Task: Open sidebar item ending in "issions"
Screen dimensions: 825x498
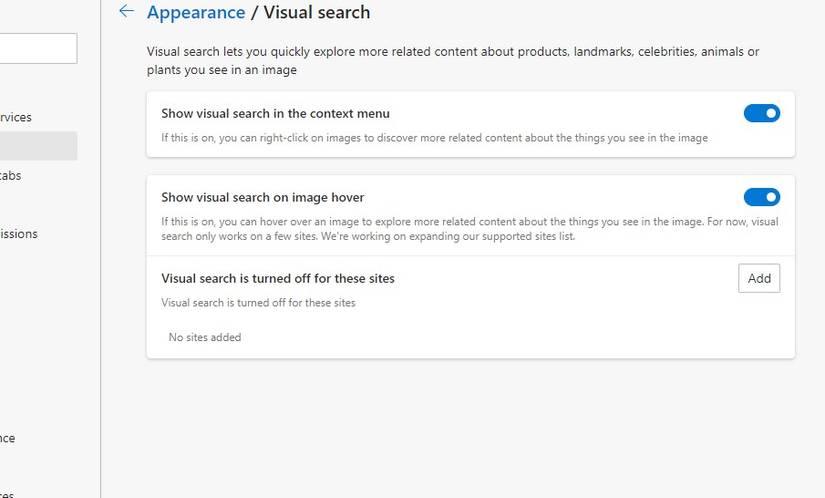Action: 19,234
